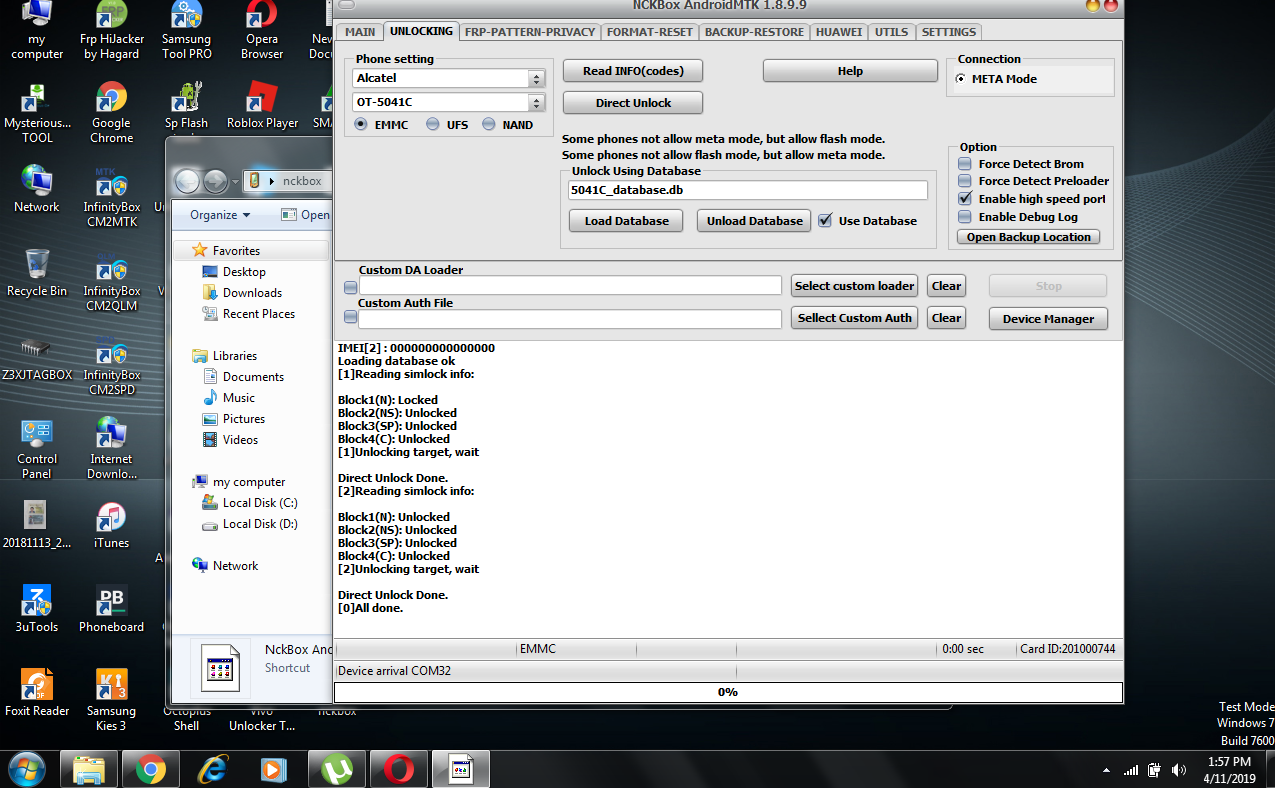Image resolution: width=1275 pixels, height=788 pixels.
Task: Launch InfinityBox CM2MTK shortcut
Action: coord(111,197)
